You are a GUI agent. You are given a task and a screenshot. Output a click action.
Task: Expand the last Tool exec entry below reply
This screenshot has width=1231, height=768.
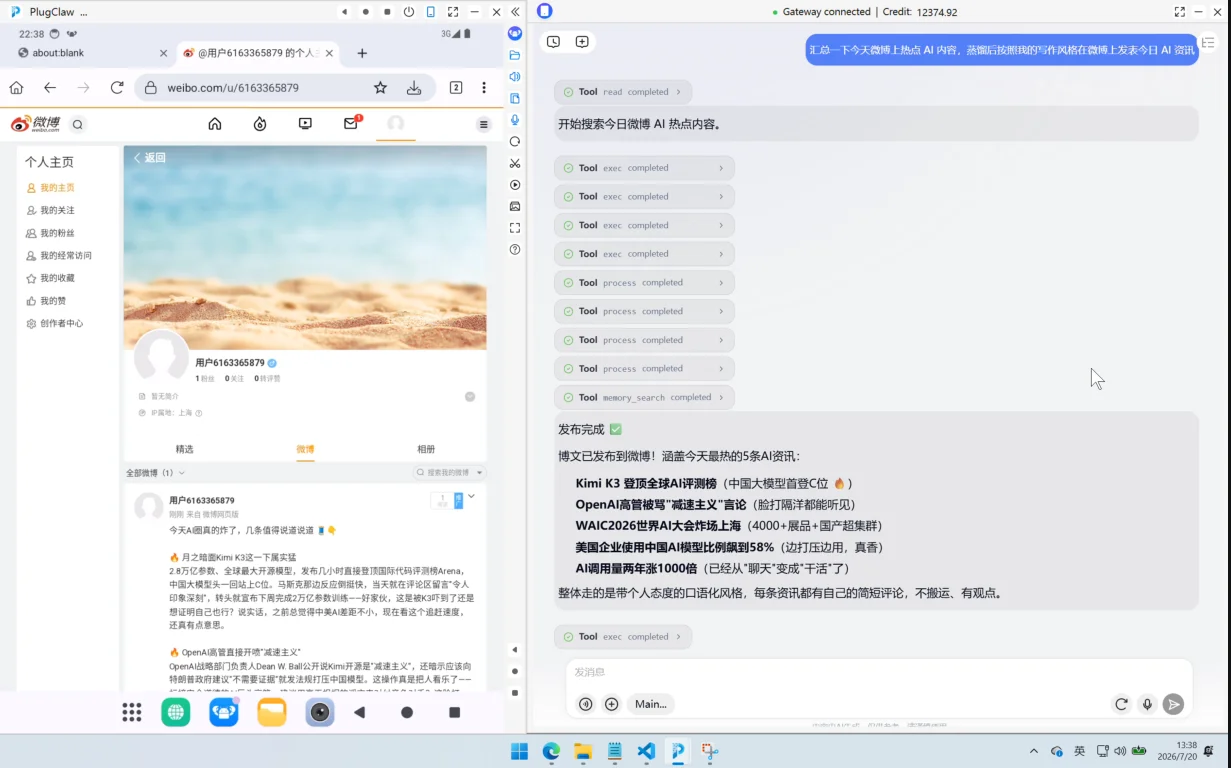623,636
